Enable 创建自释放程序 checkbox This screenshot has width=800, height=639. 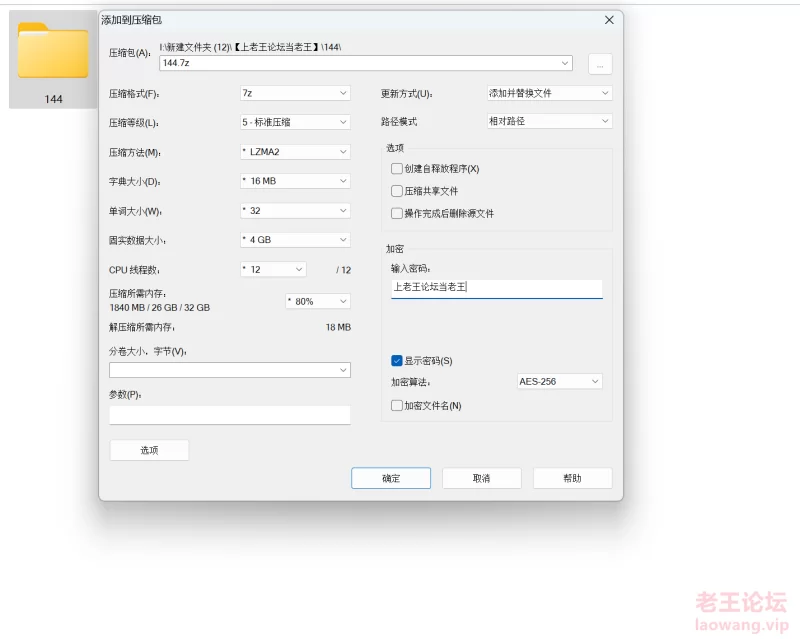click(x=396, y=169)
